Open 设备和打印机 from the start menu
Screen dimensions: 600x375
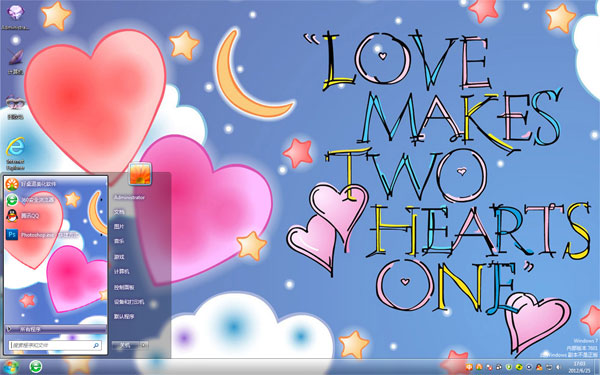point(129,302)
